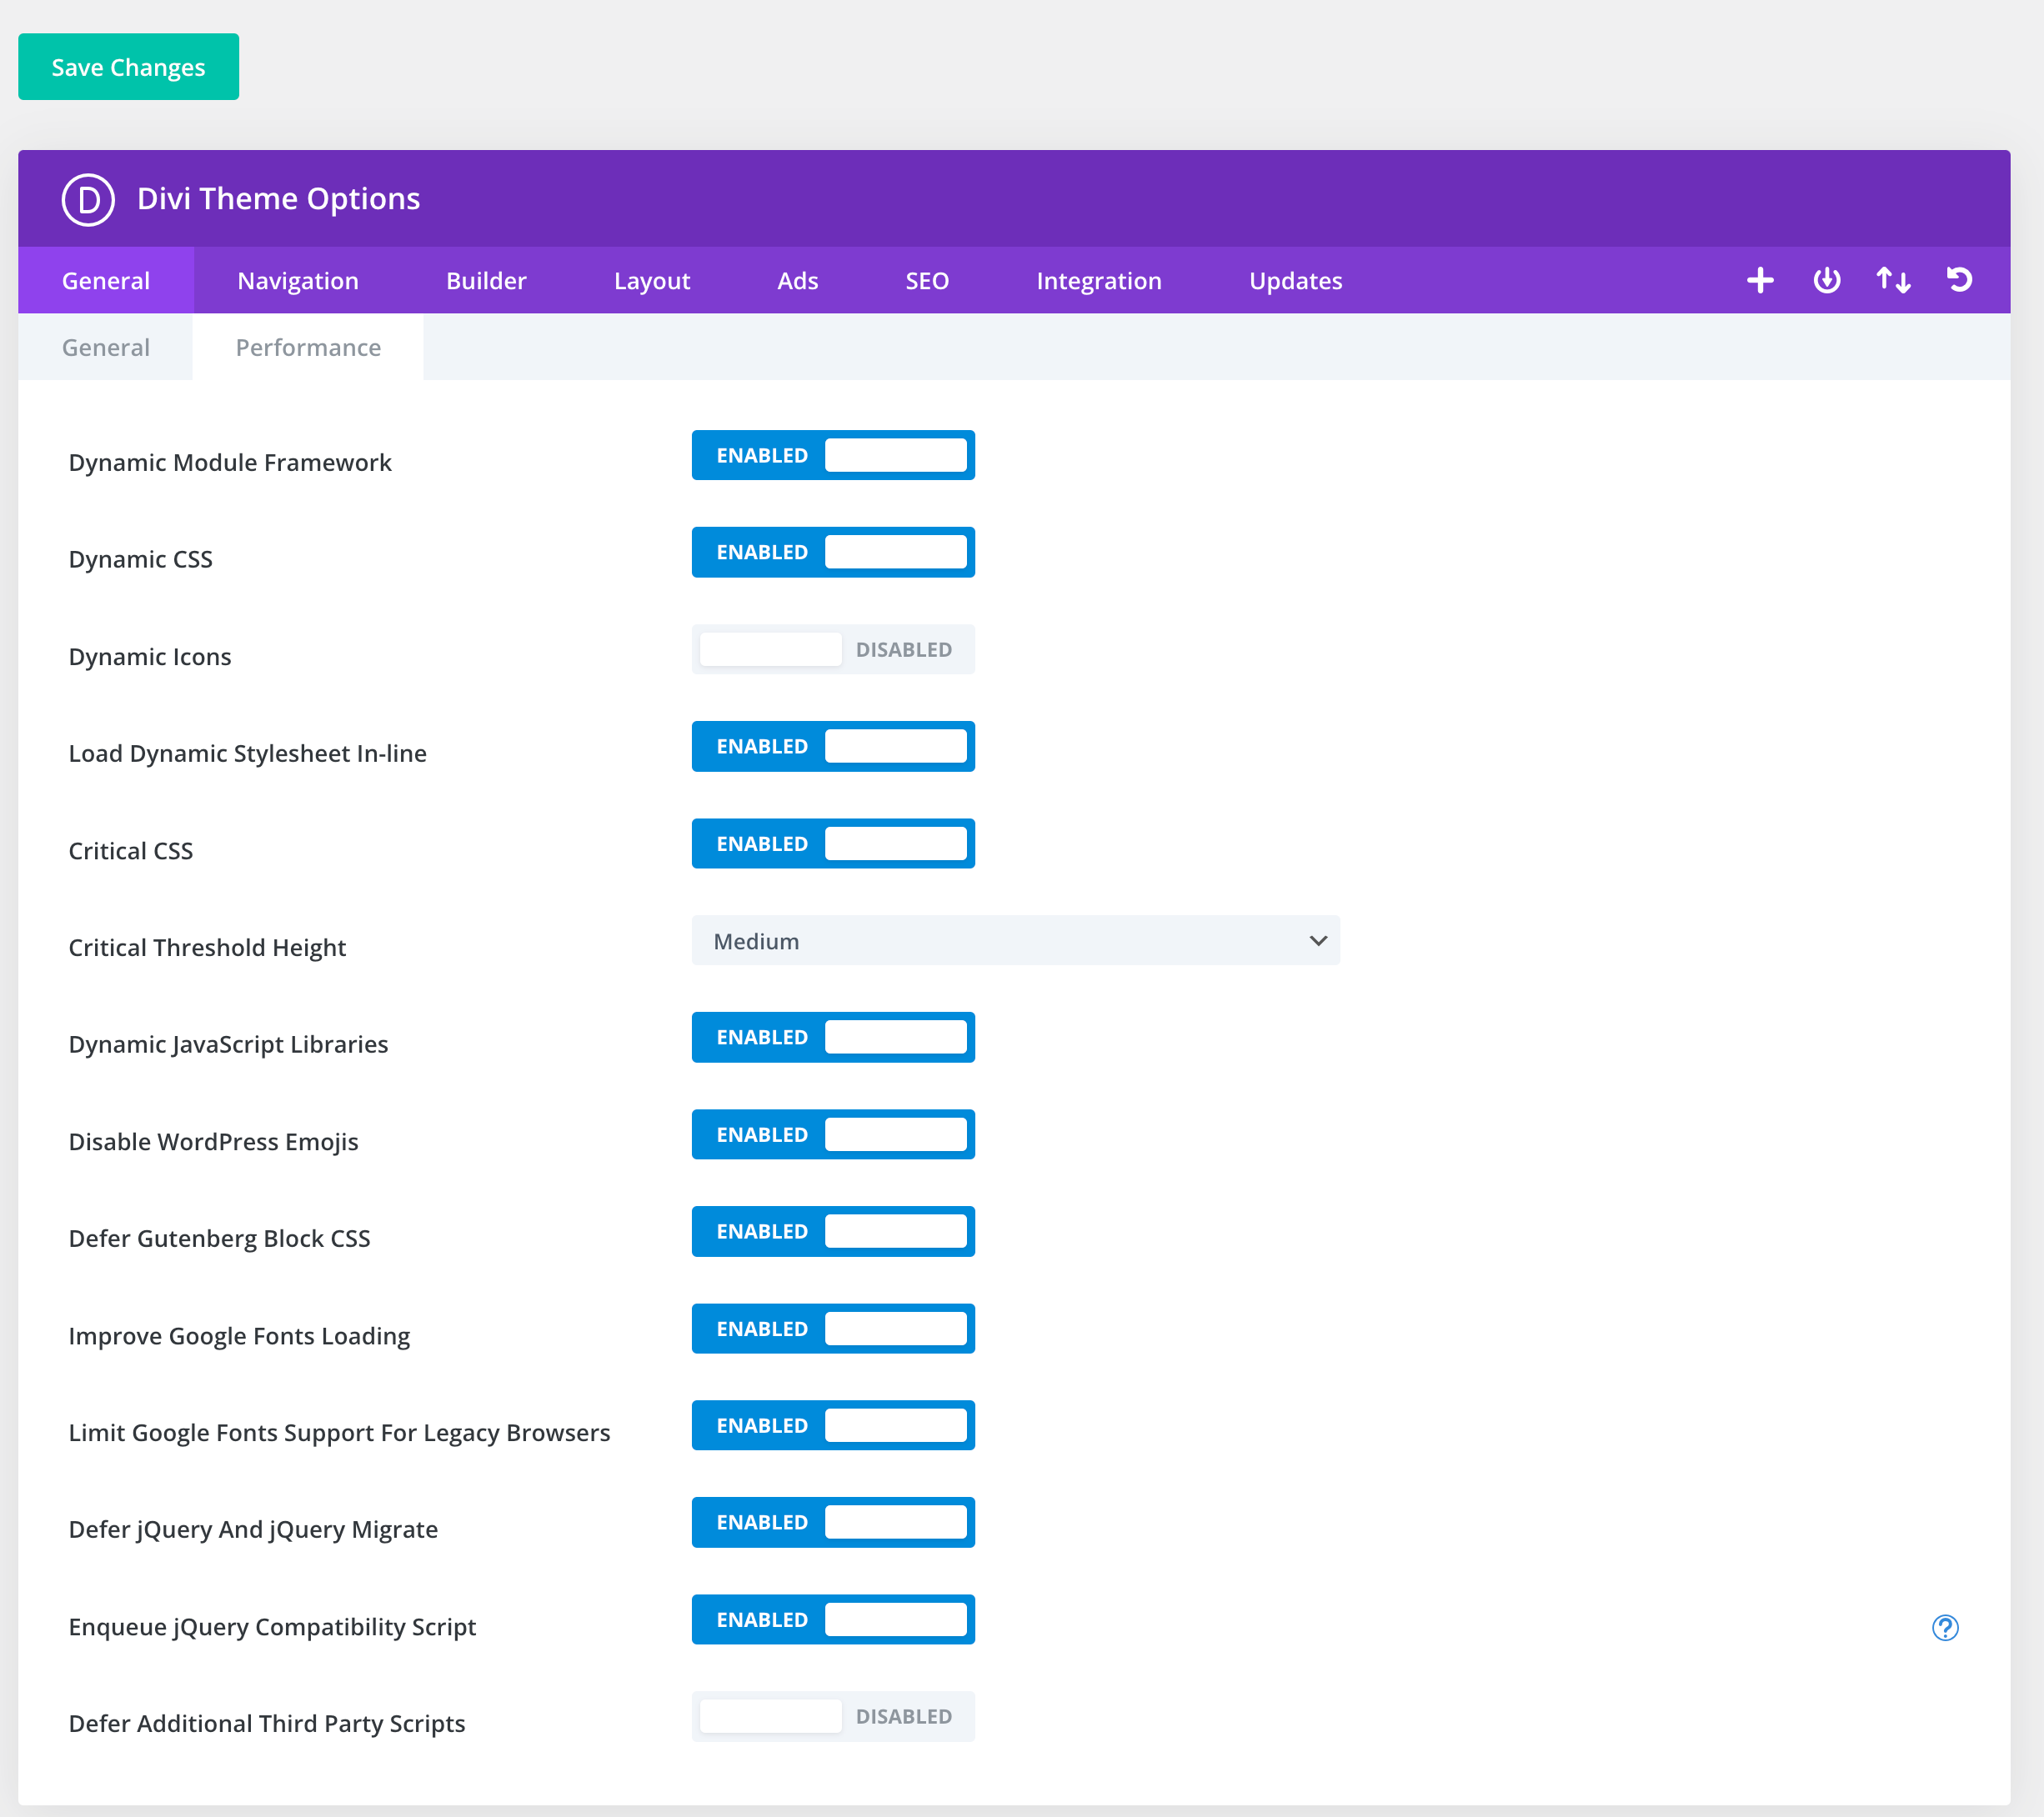
Task: Select the Performance sub-tab
Action: (x=308, y=347)
